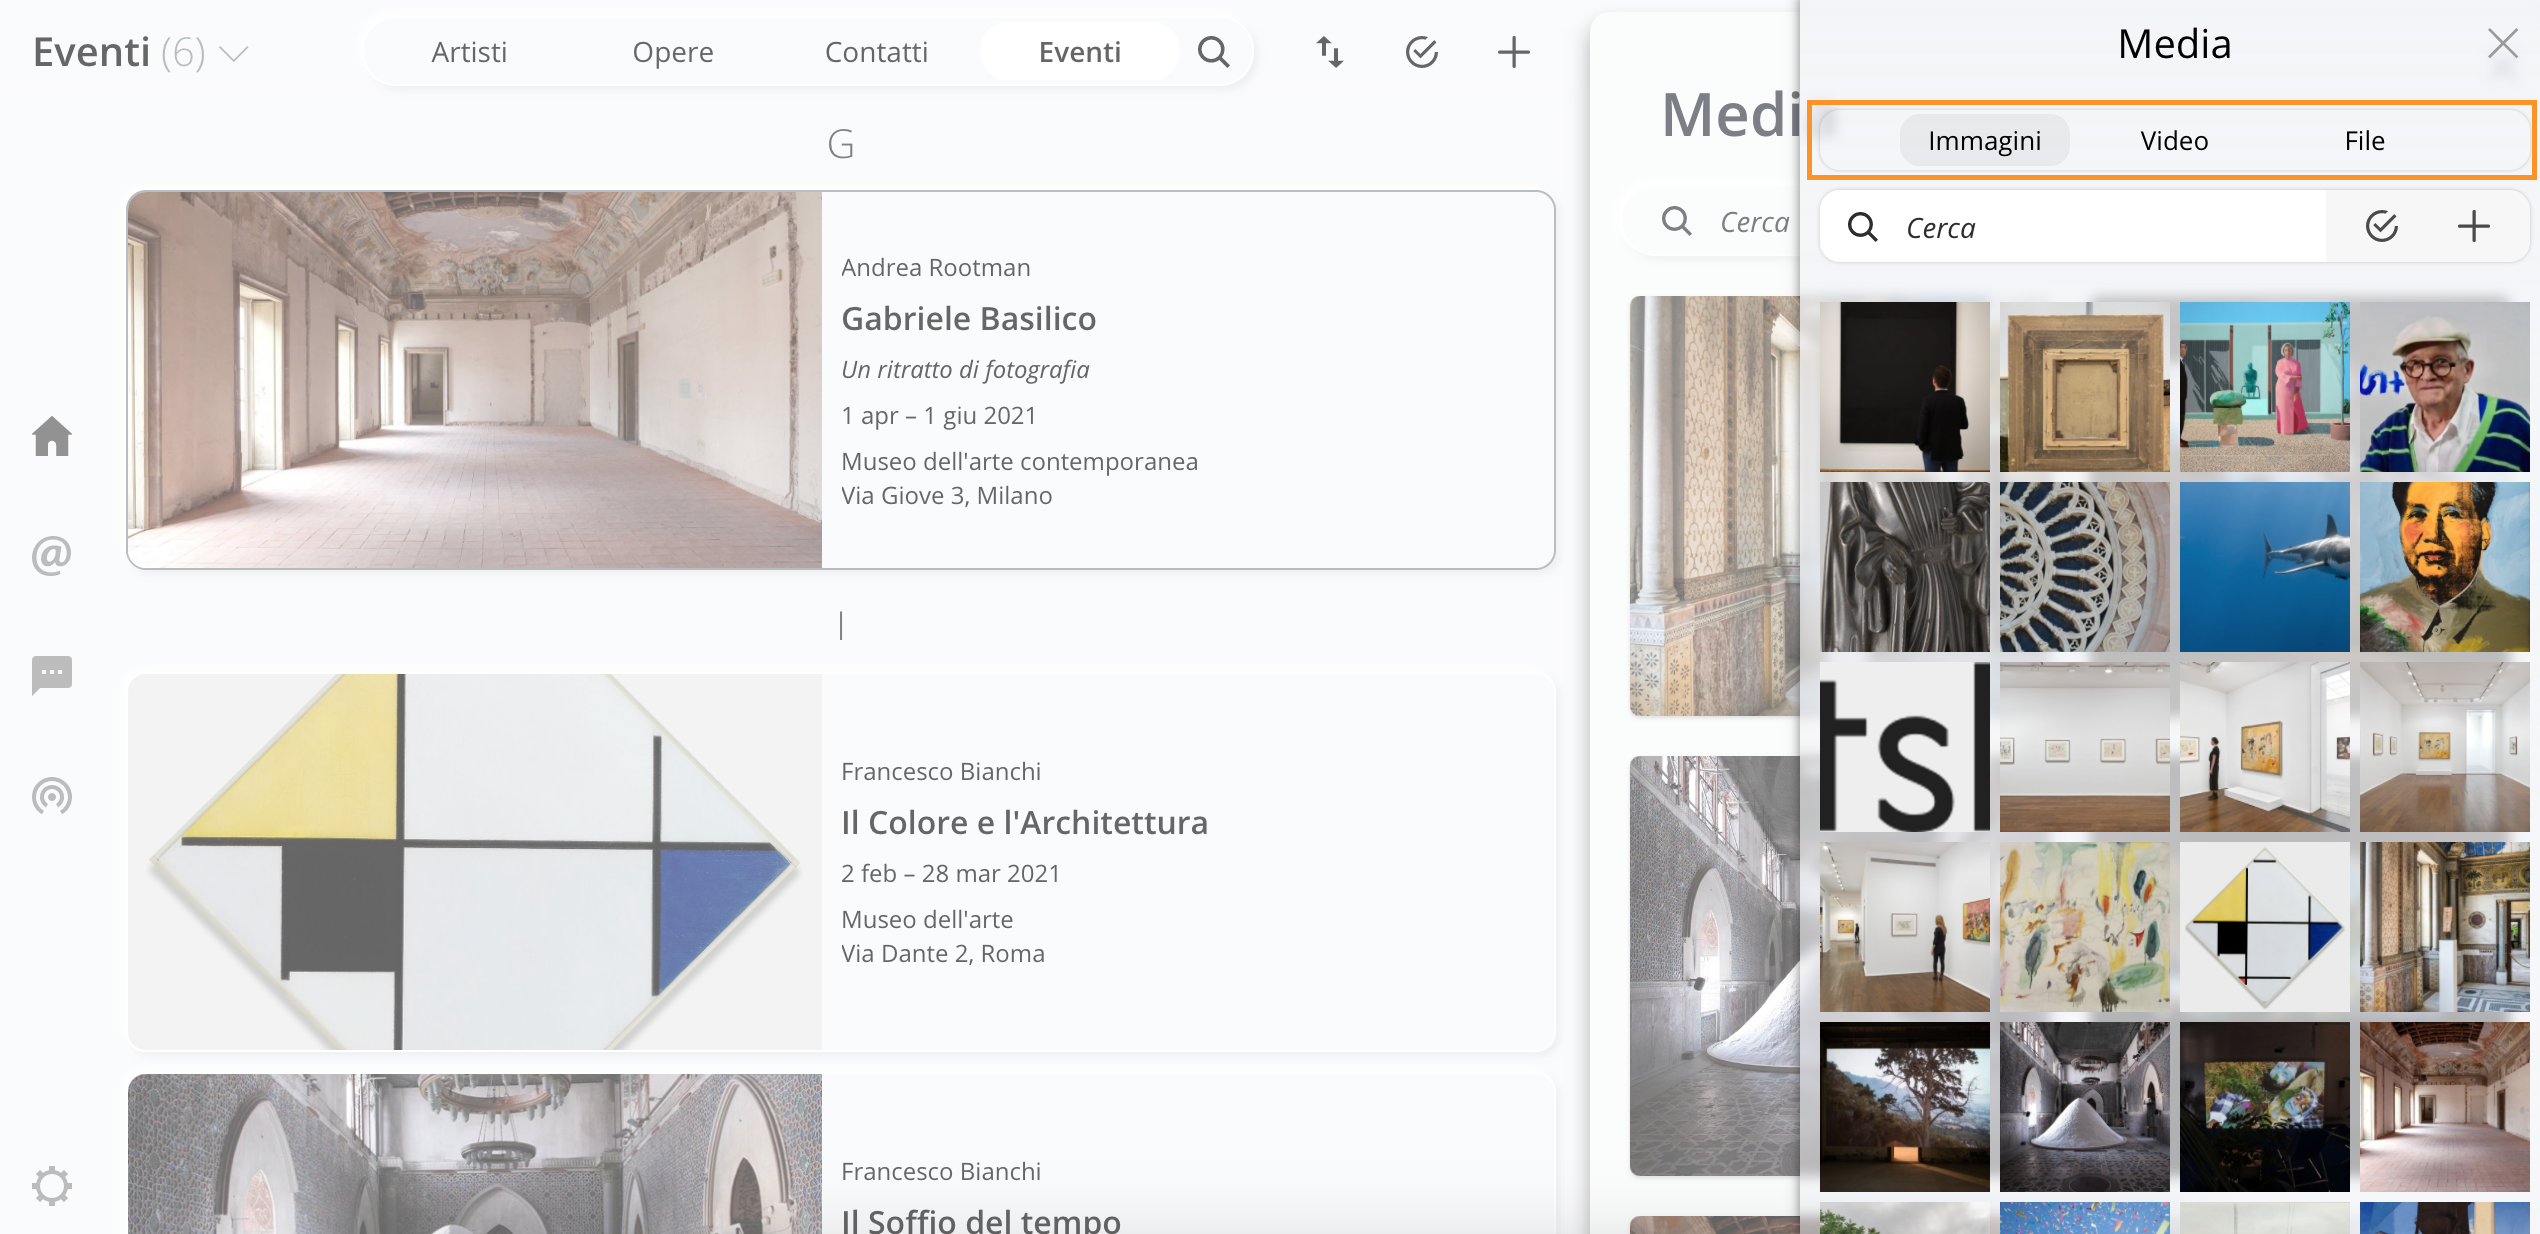Add new event with plus icon
2540x1234 pixels.
point(1513,52)
